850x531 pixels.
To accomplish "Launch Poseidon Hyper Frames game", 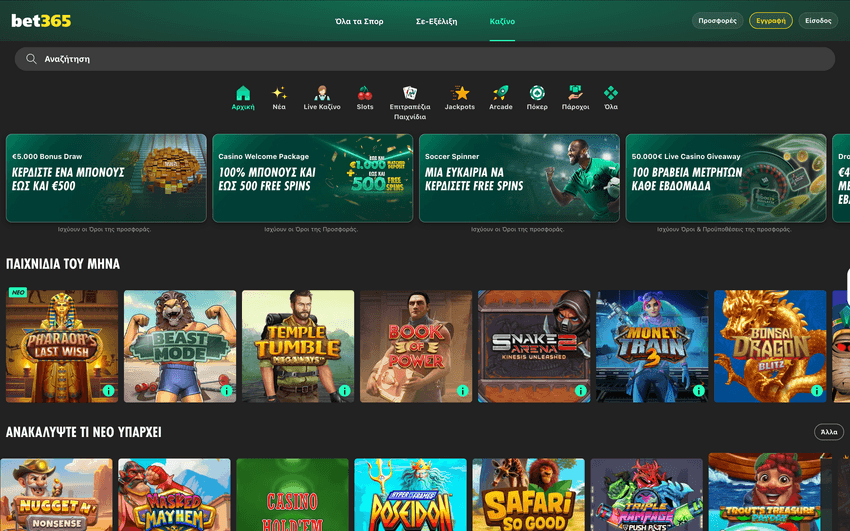I will [410, 495].
